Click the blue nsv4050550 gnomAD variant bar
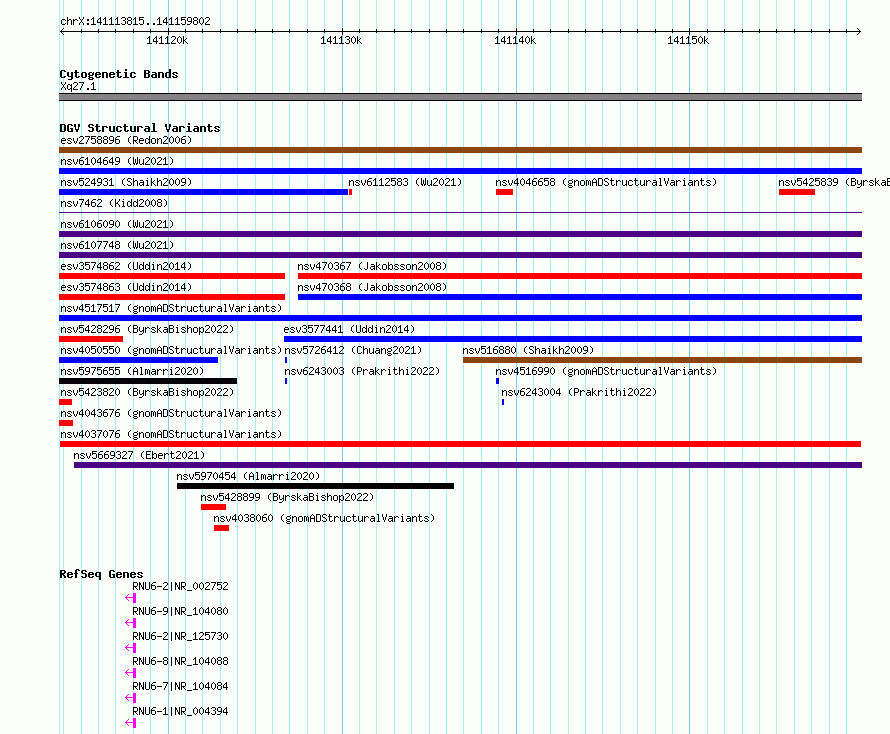 (x=138, y=360)
